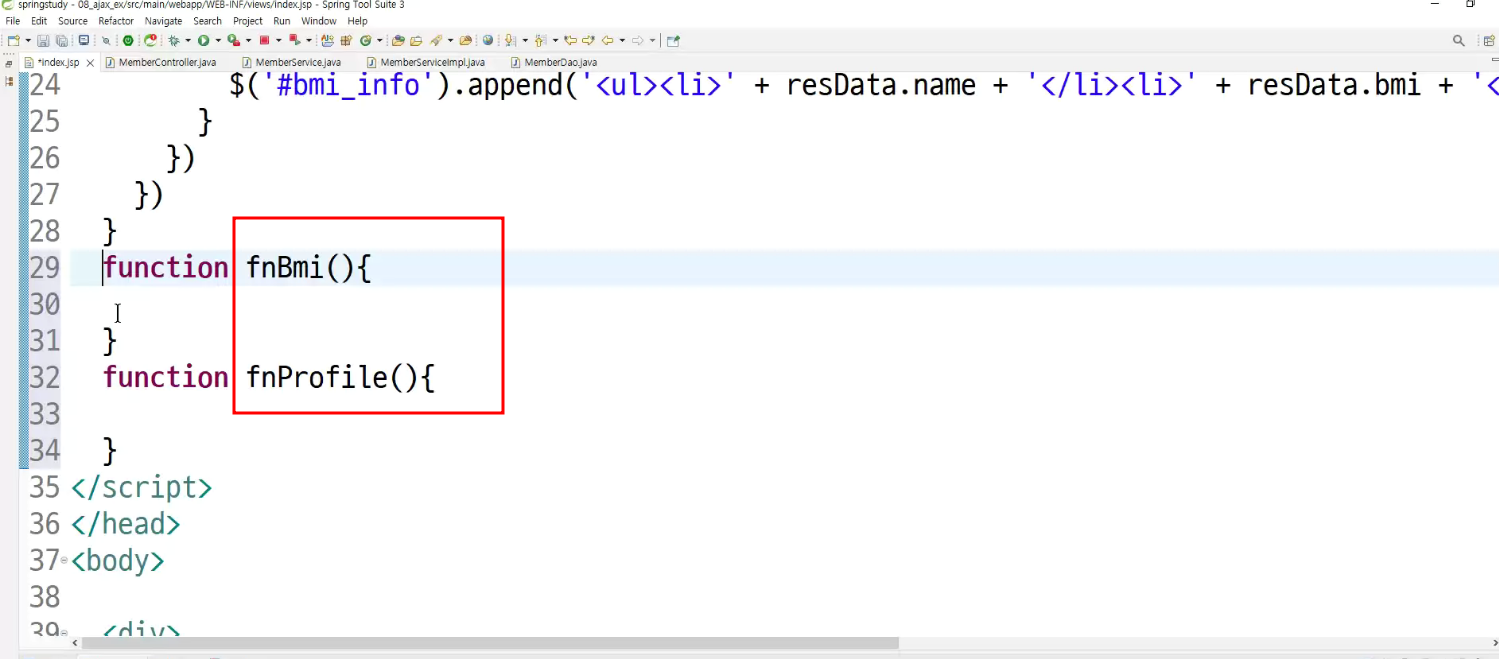
Task: Click the Search flashlight icon in the toolbar
Action: pyautogui.click(x=436, y=41)
